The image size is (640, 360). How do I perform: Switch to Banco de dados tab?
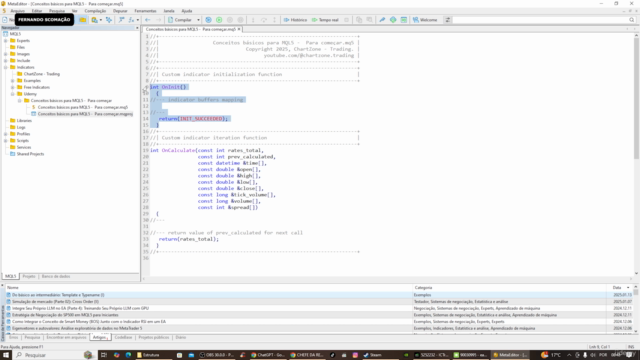tap(56, 276)
